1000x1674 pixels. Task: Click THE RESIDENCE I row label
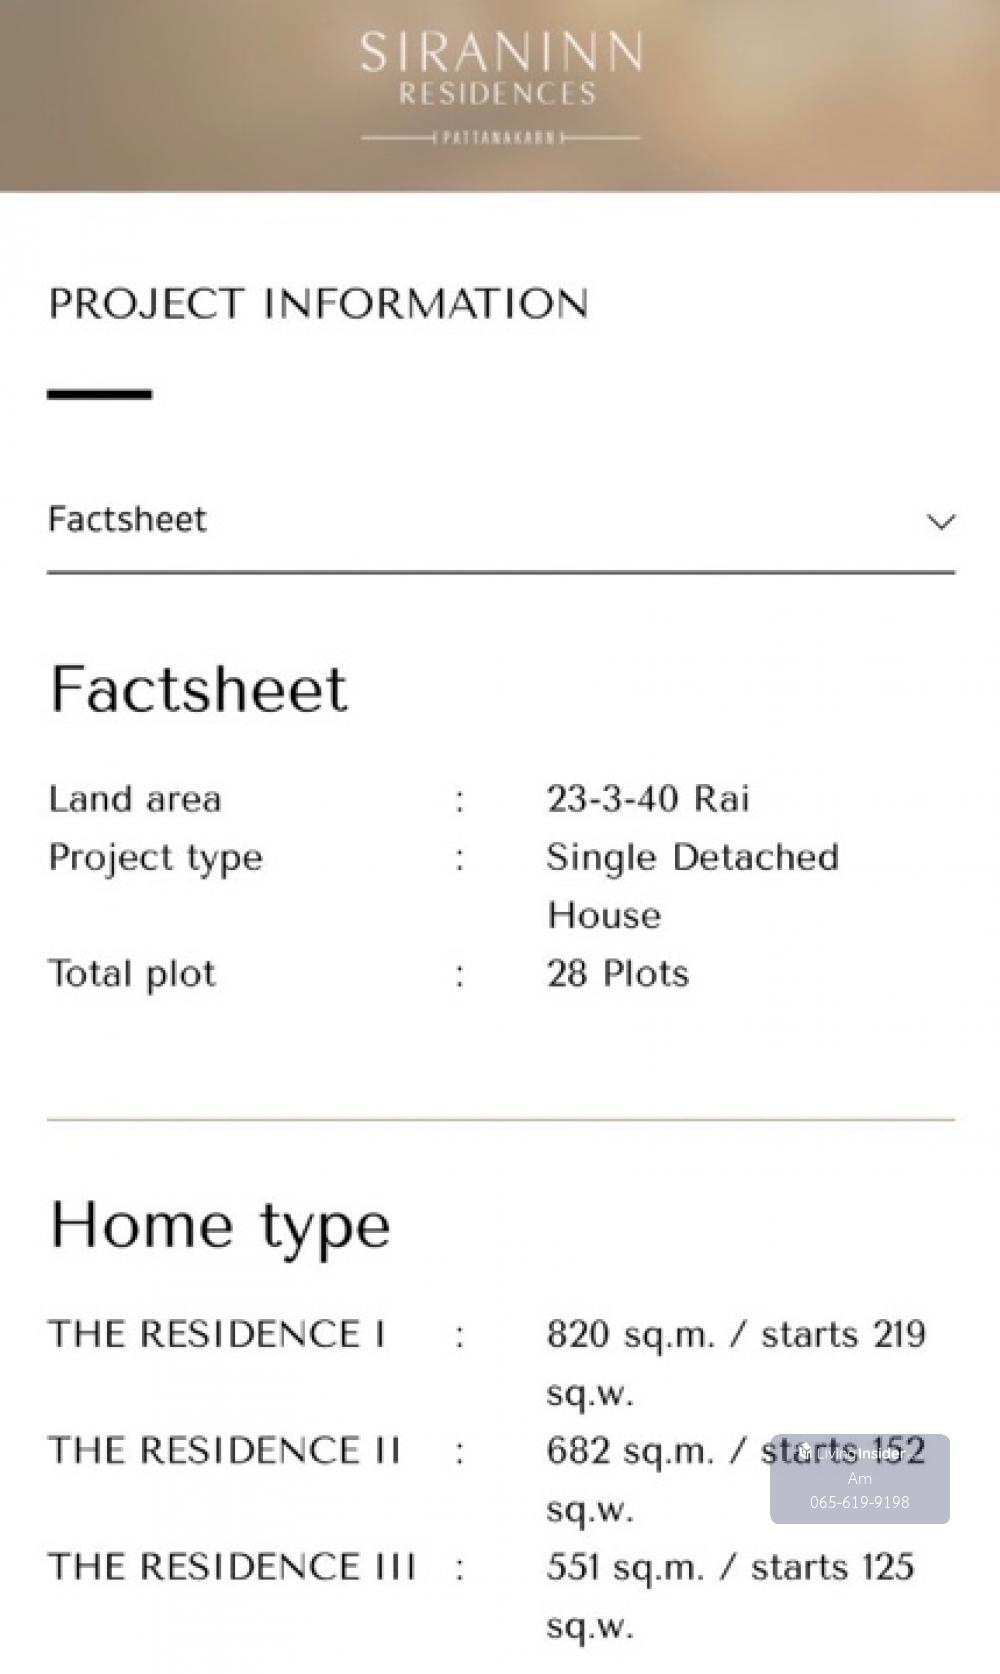click(216, 1334)
